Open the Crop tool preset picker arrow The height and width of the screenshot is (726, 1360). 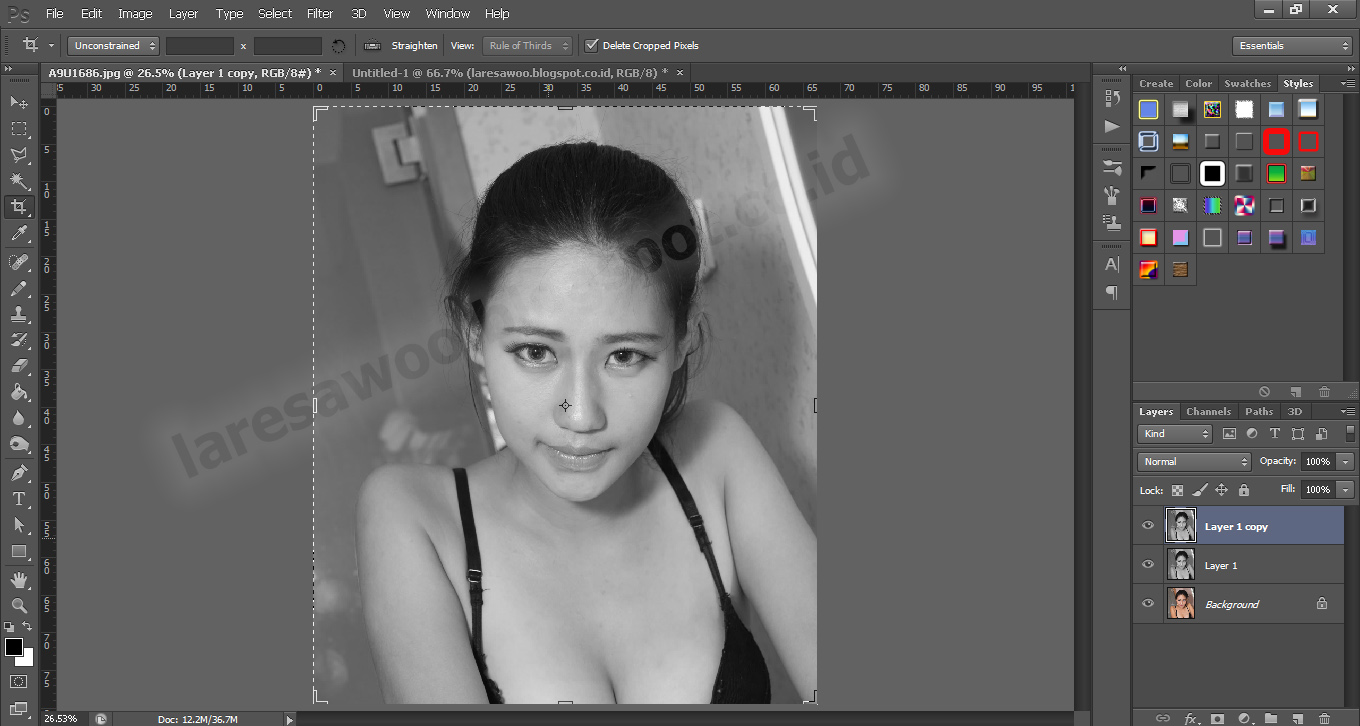click(51, 46)
